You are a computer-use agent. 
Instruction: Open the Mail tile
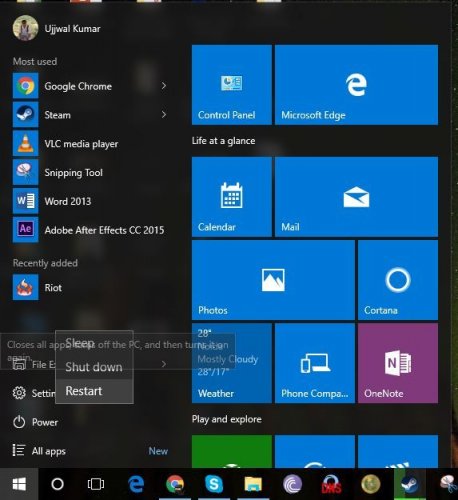coord(356,197)
